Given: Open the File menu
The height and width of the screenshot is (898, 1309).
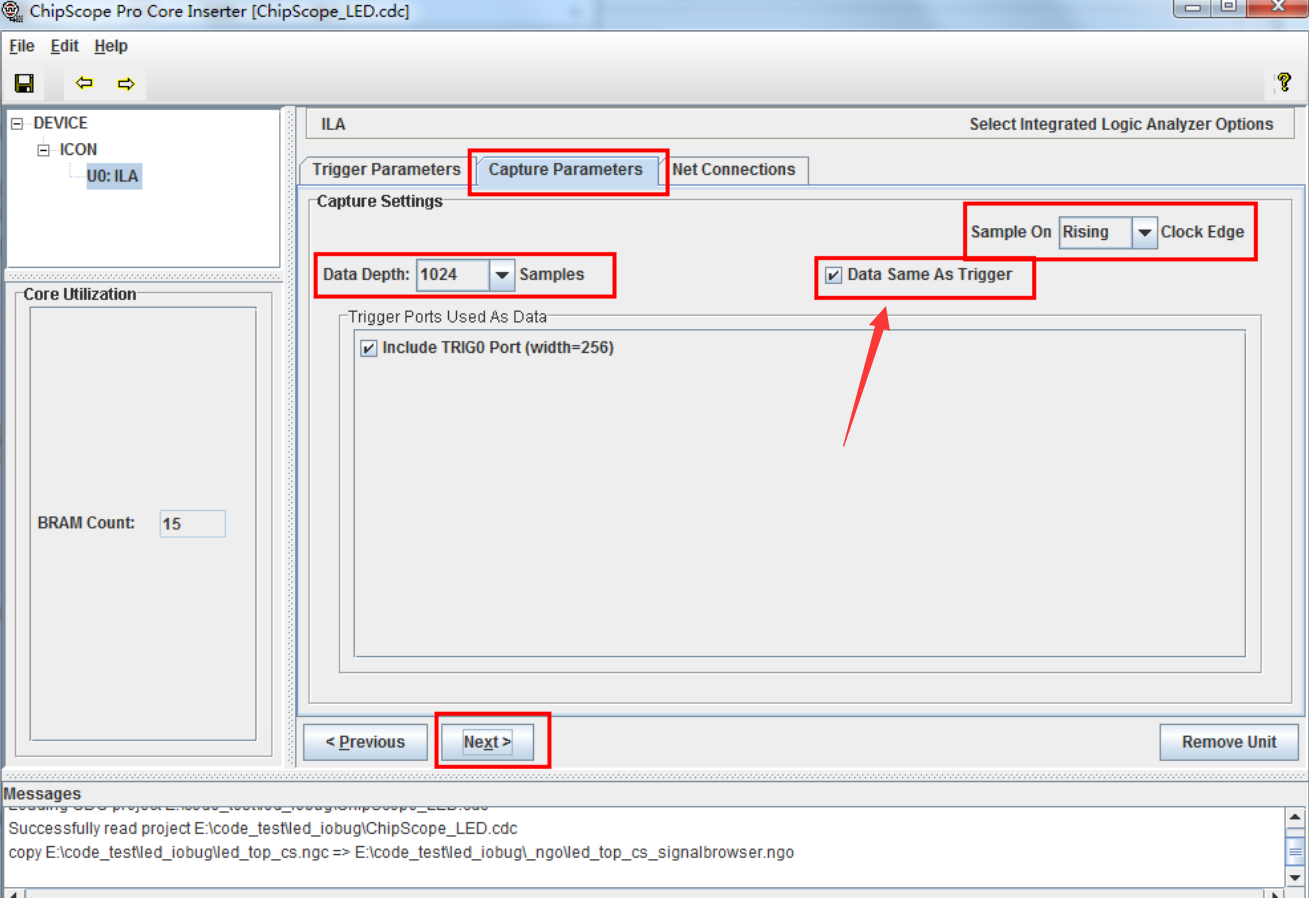Looking at the screenshot, I should (x=22, y=46).
